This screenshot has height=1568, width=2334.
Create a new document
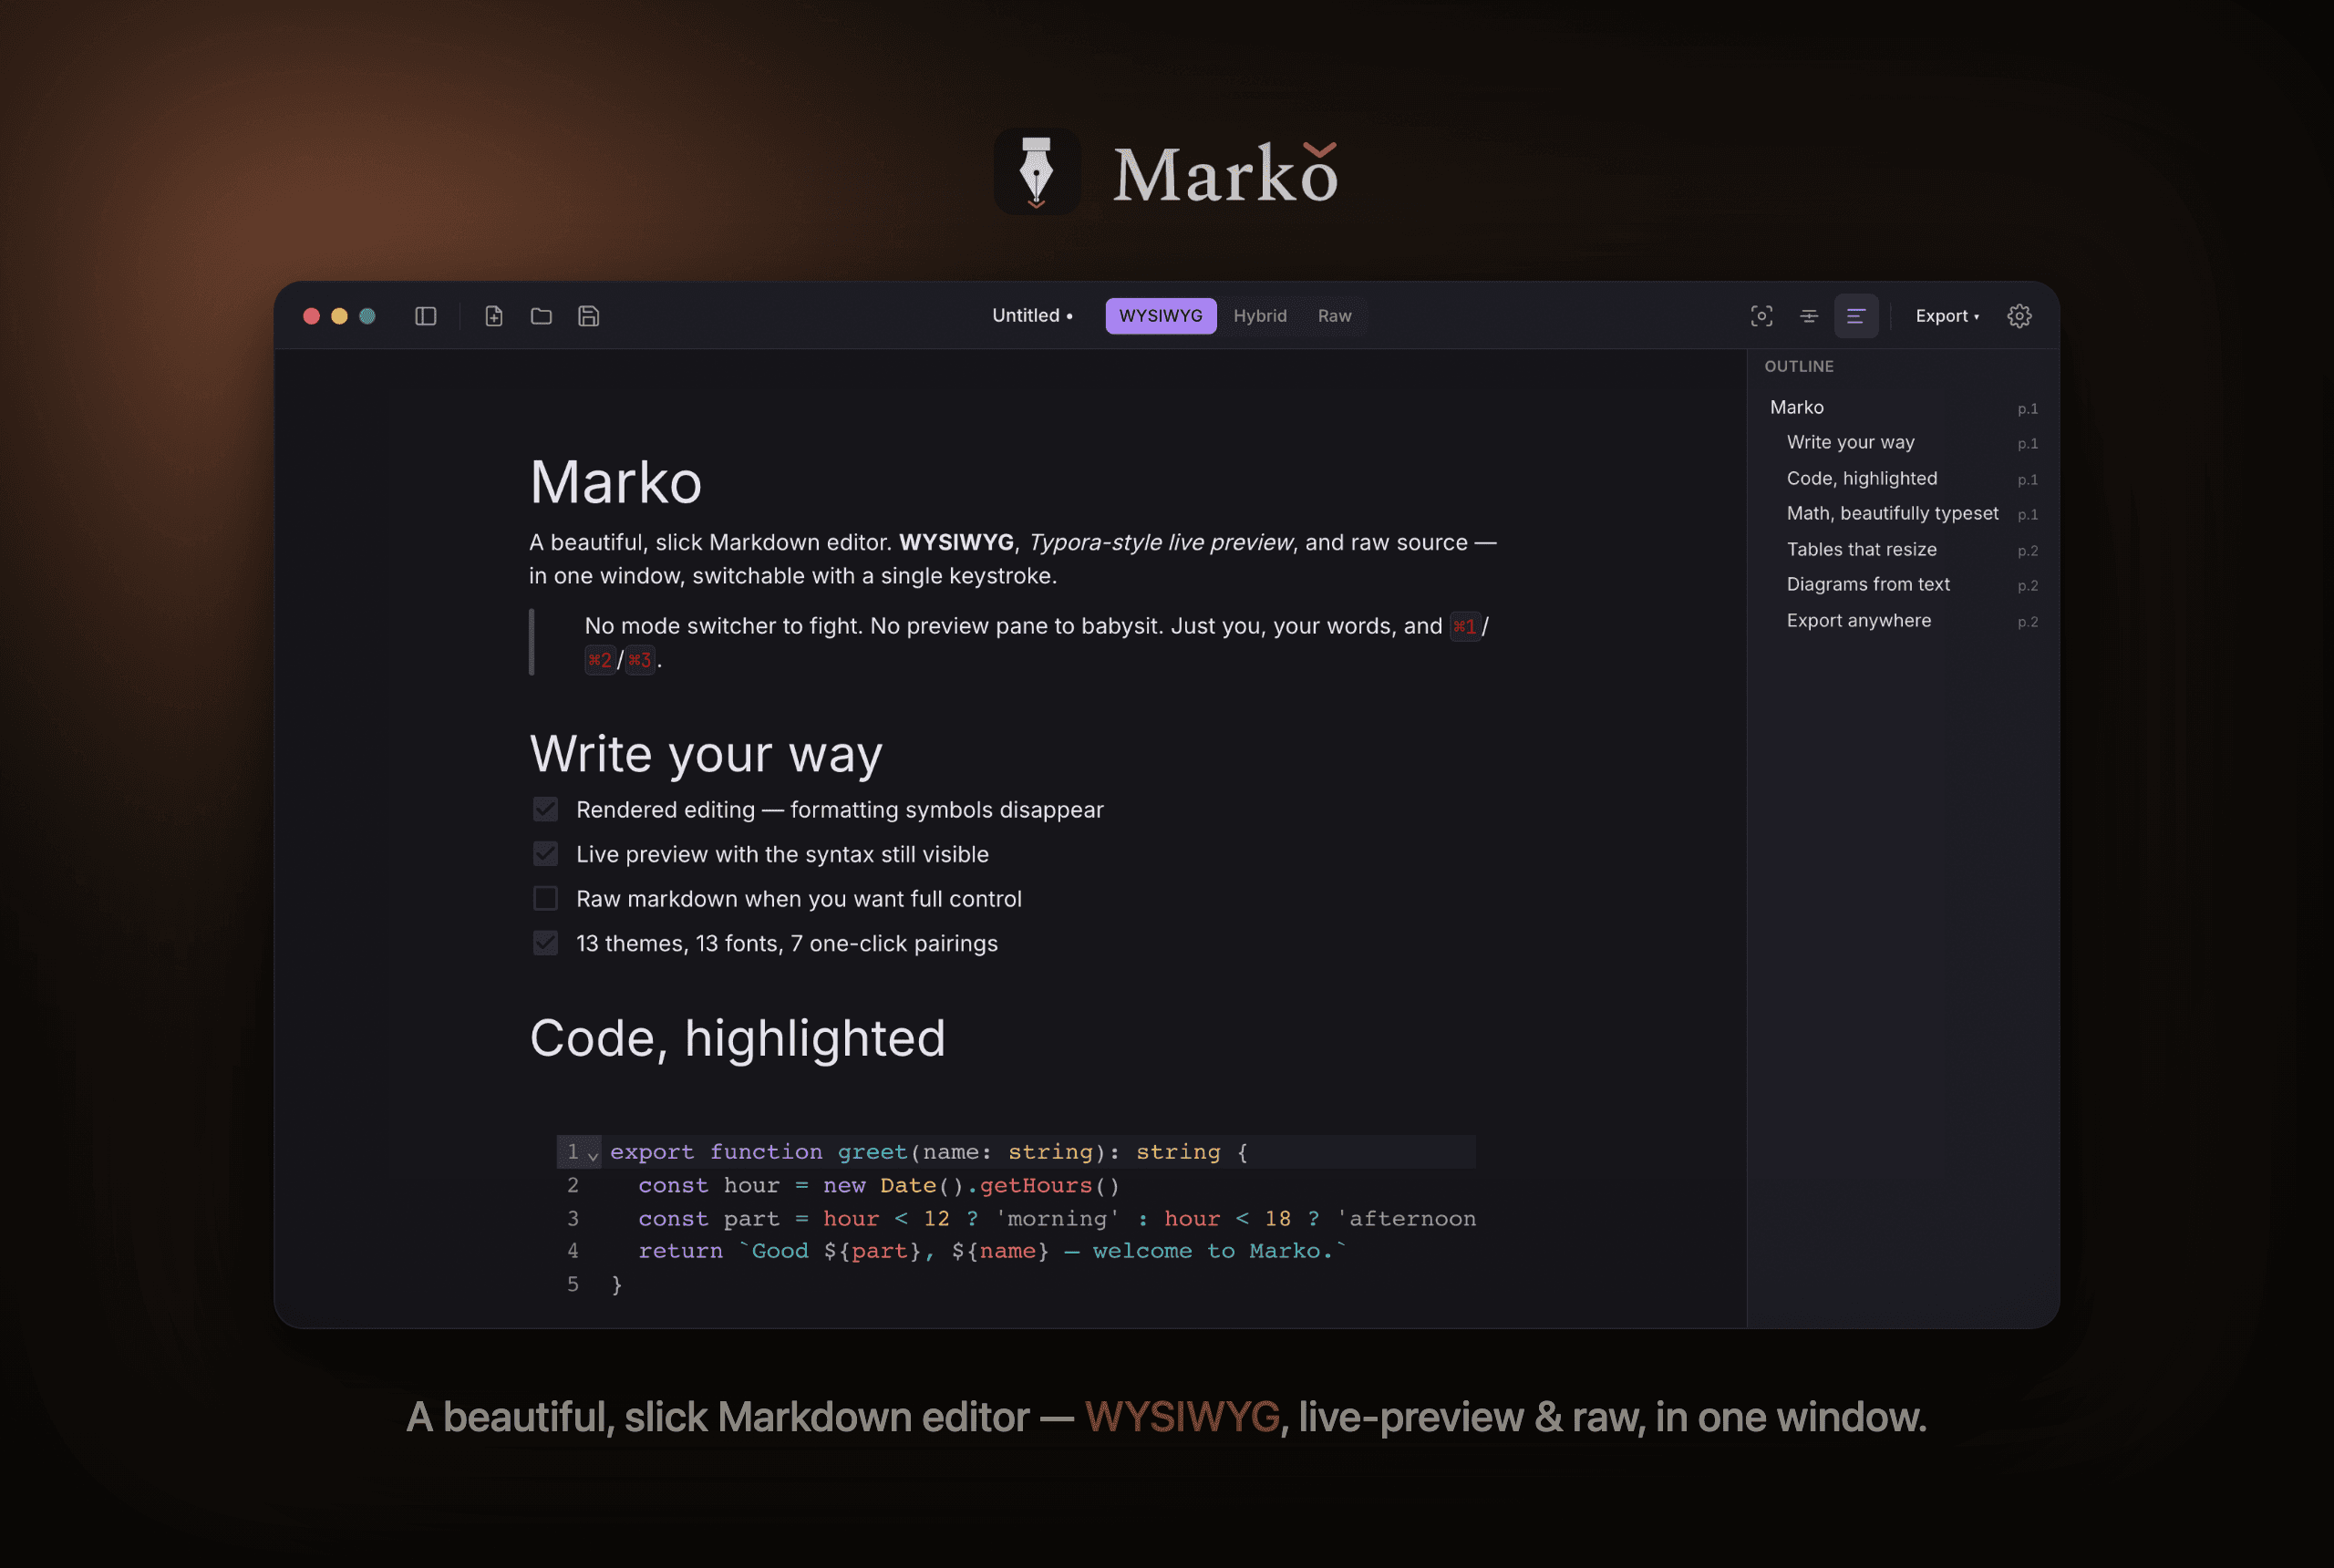pos(494,316)
